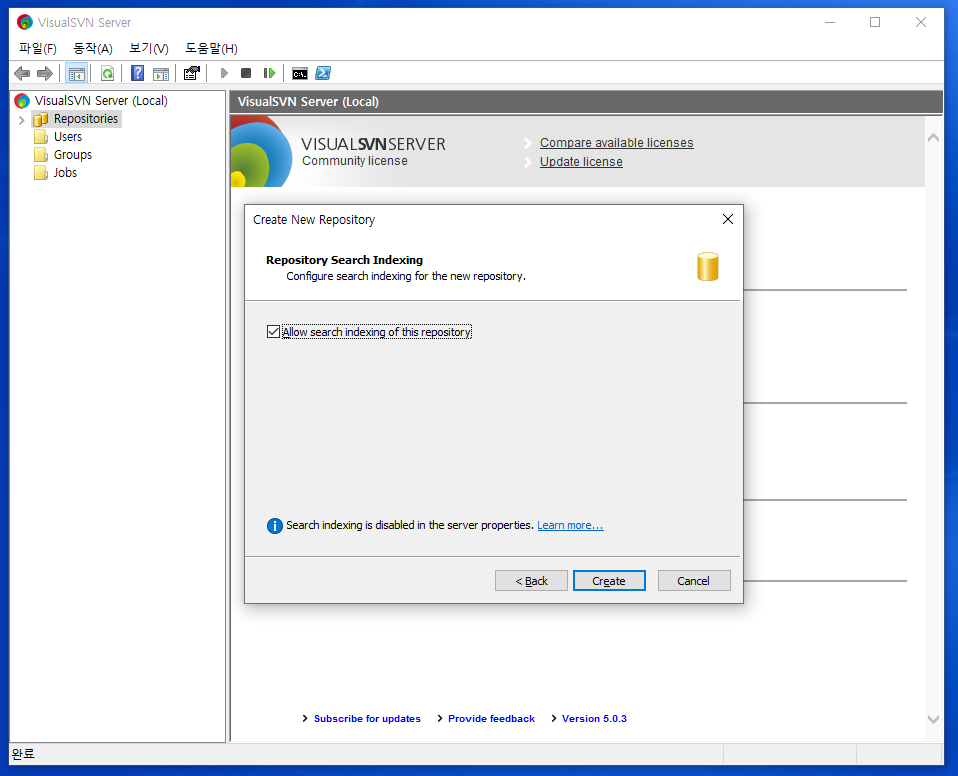This screenshot has width=958, height=776.
Task: Expand the Repositories node arrow
Action: pos(22,120)
